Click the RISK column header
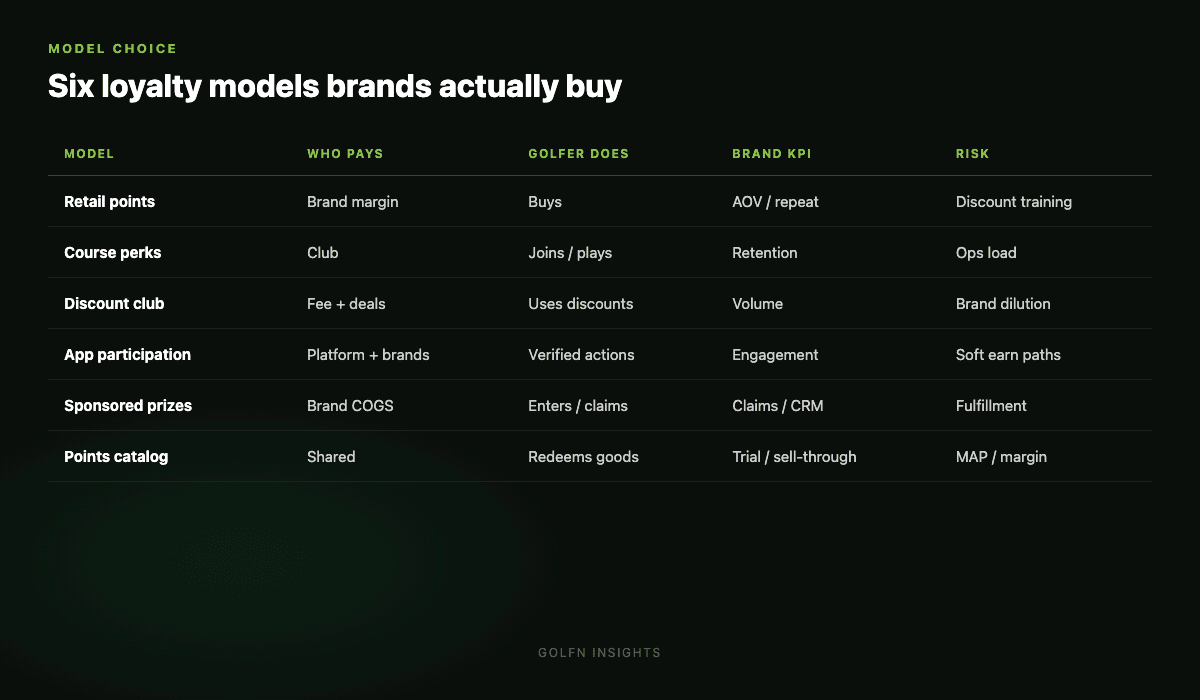 tap(972, 154)
